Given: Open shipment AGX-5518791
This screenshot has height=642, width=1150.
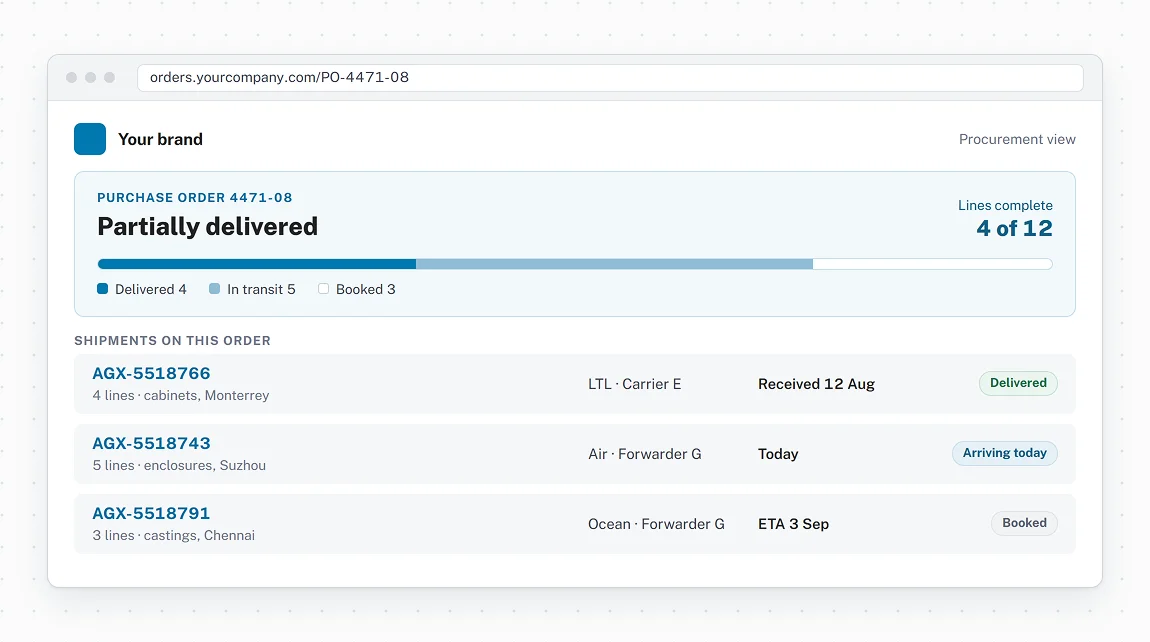Looking at the screenshot, I should [151, 514].
